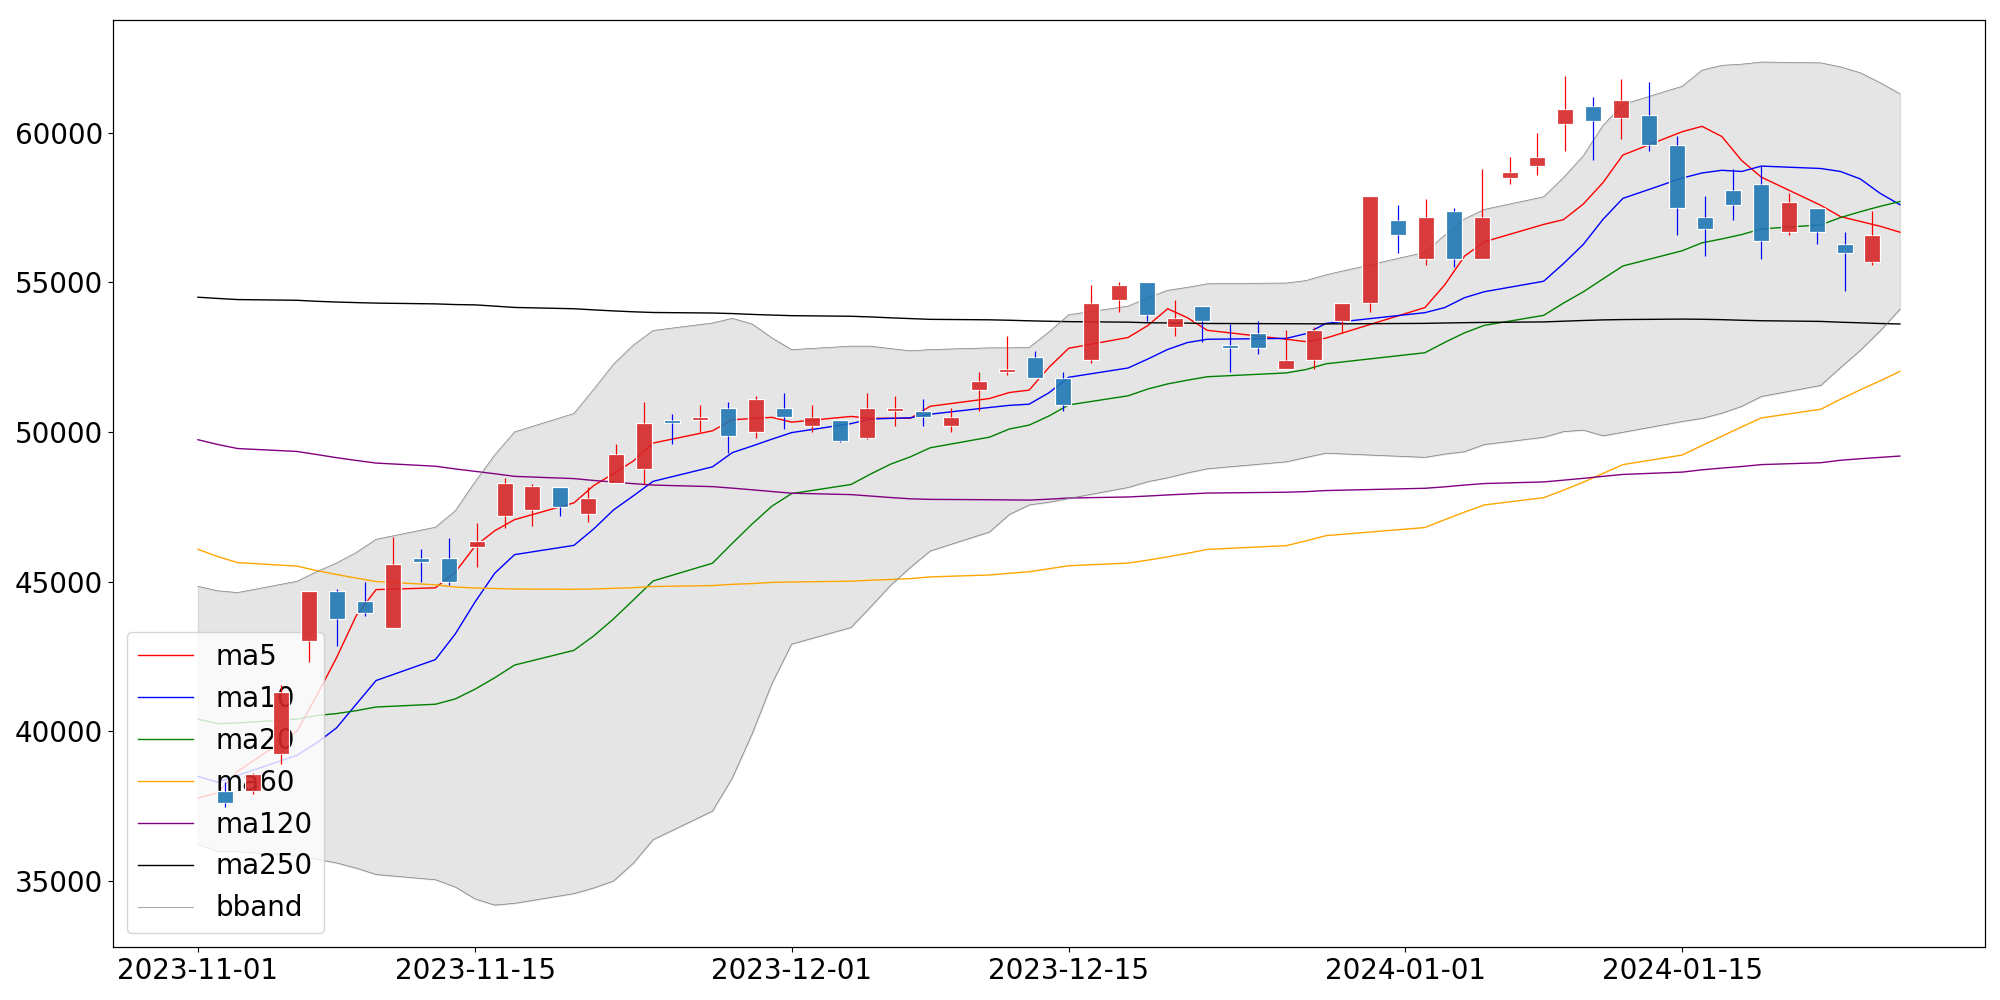The height and width of the screenshot is (1000, 2000).
Task: Click the ma120 legend label
Action: (x=264, y=823)
